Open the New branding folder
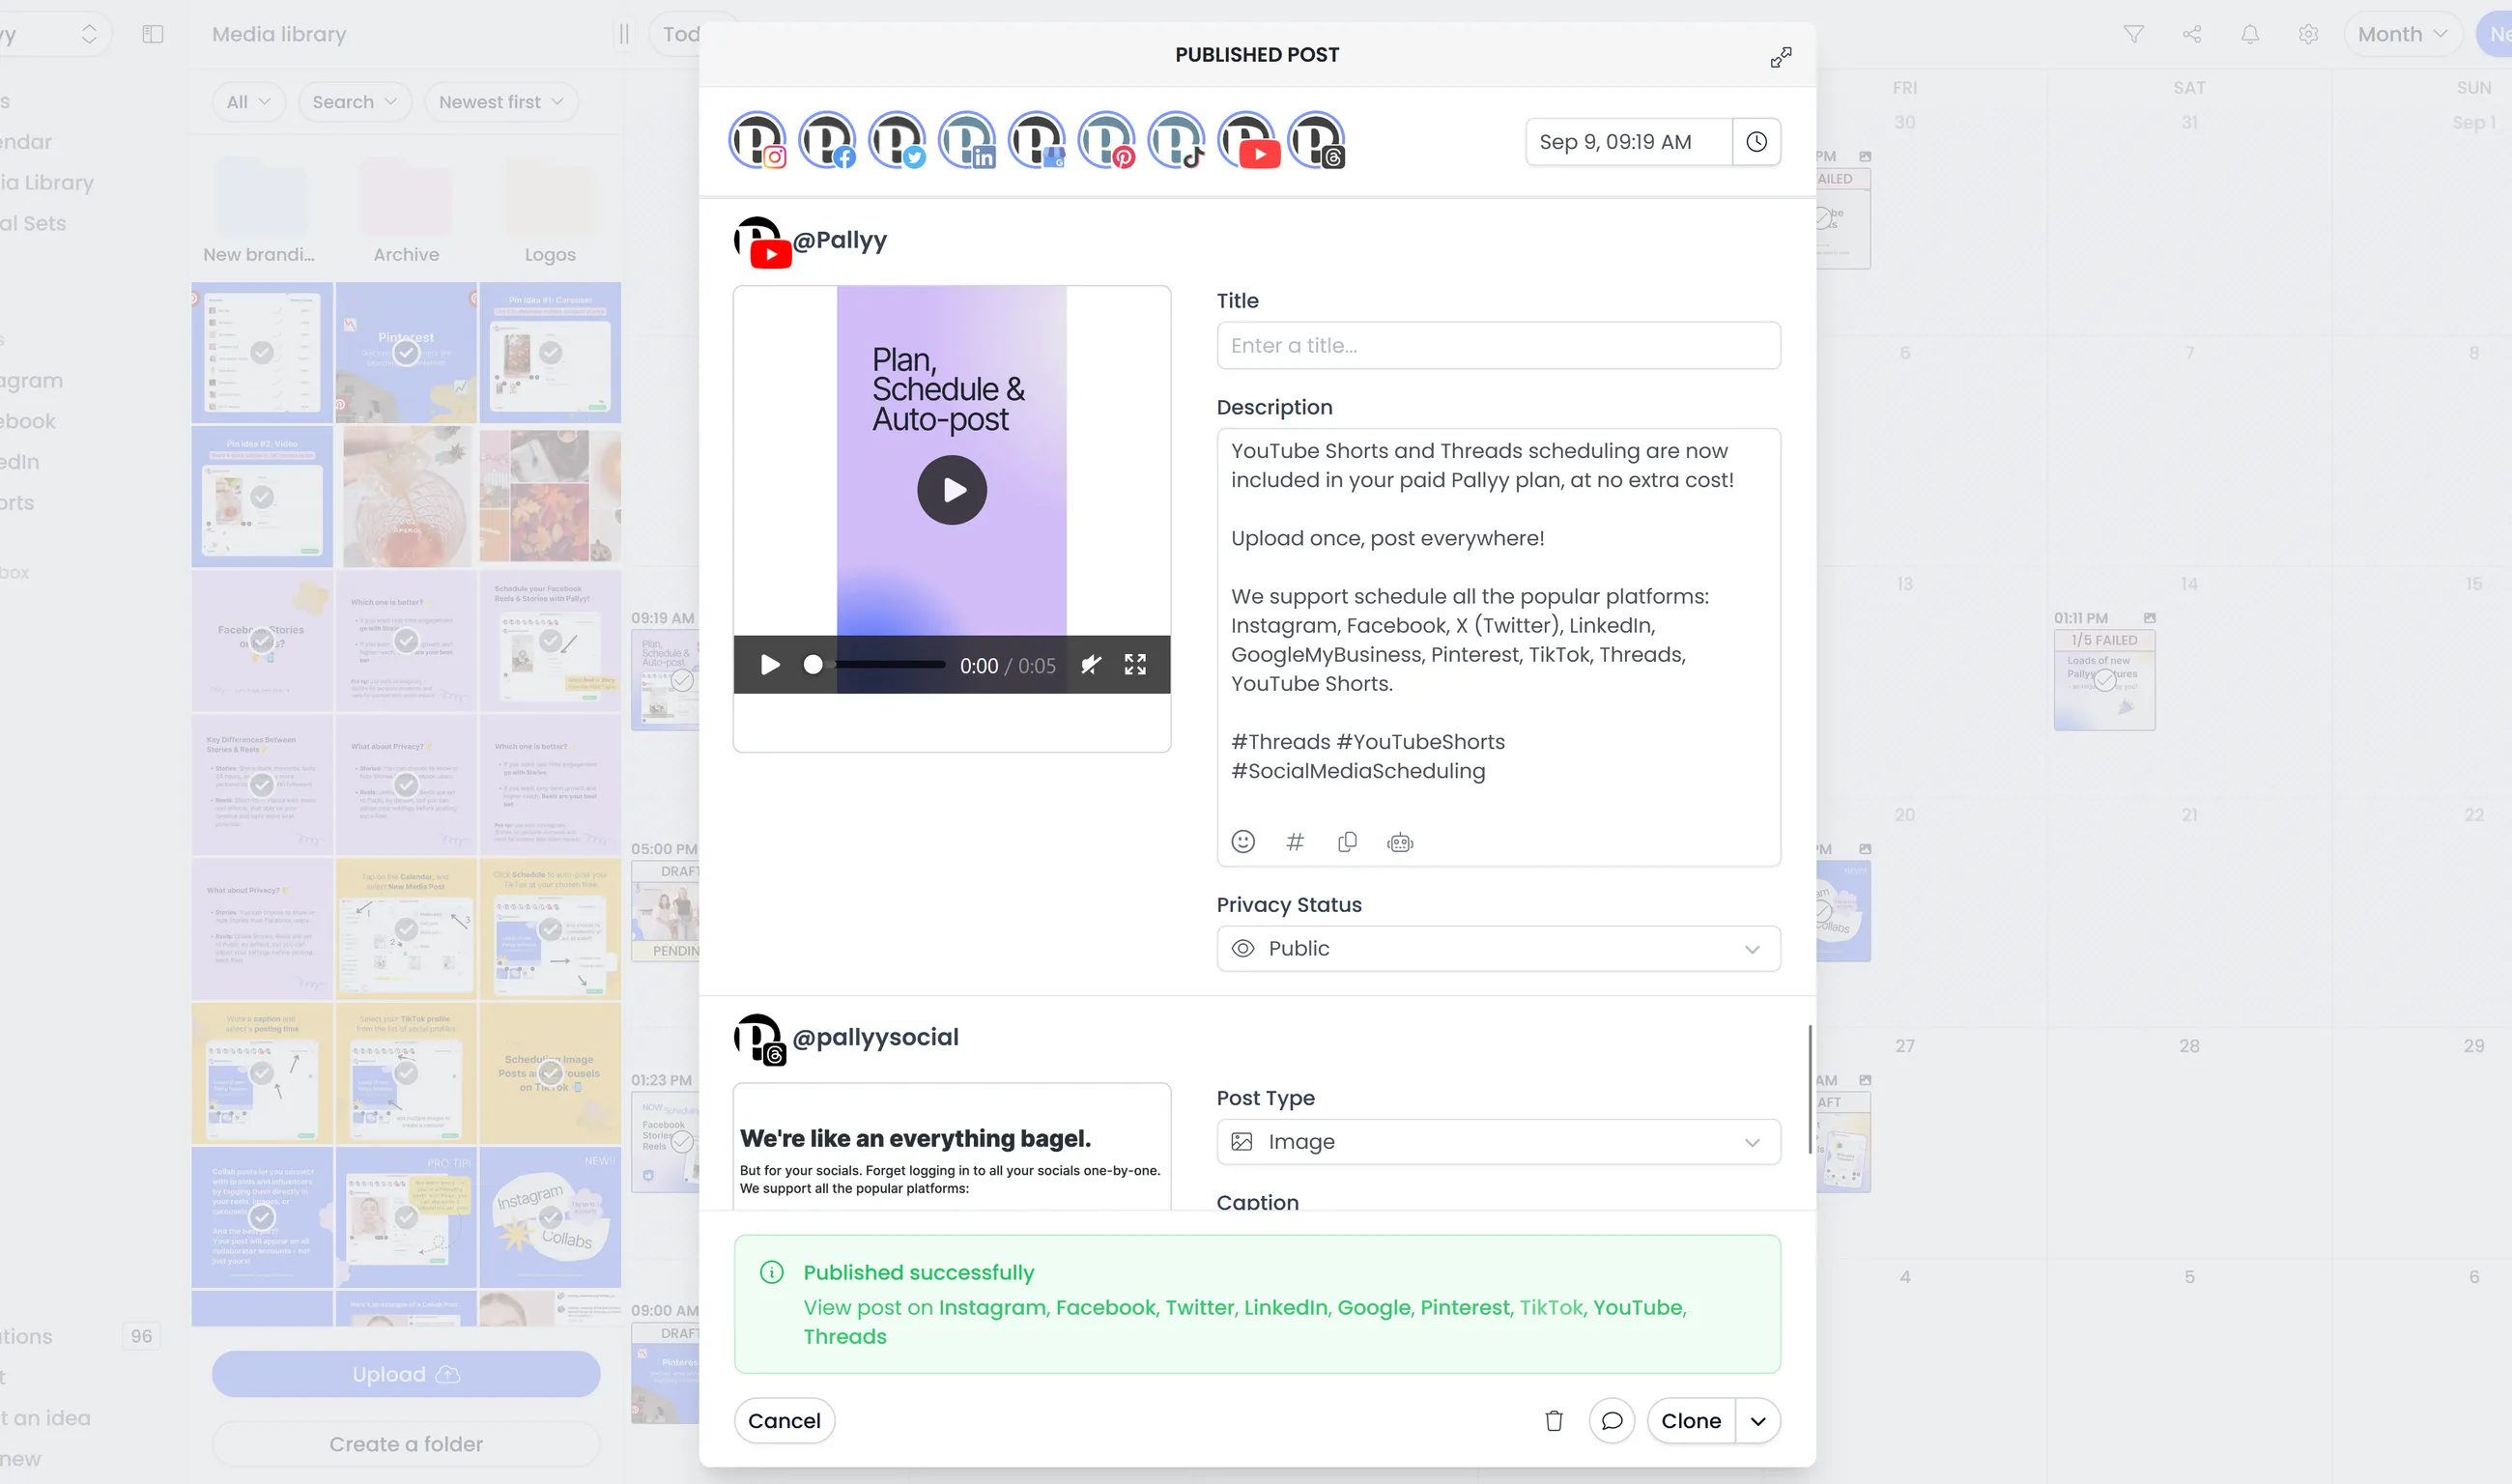Image resolution: width=2512 pixels, height=1484 pixels. tap(259, 210)
